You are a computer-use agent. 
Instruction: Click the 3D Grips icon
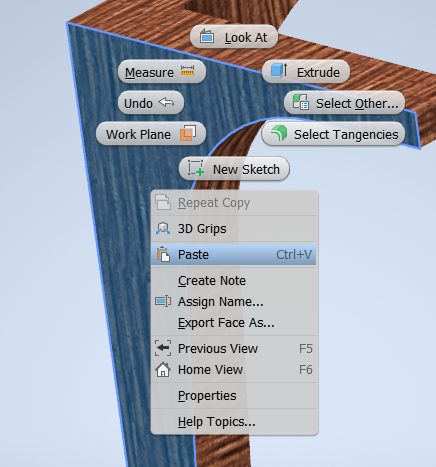163,229
